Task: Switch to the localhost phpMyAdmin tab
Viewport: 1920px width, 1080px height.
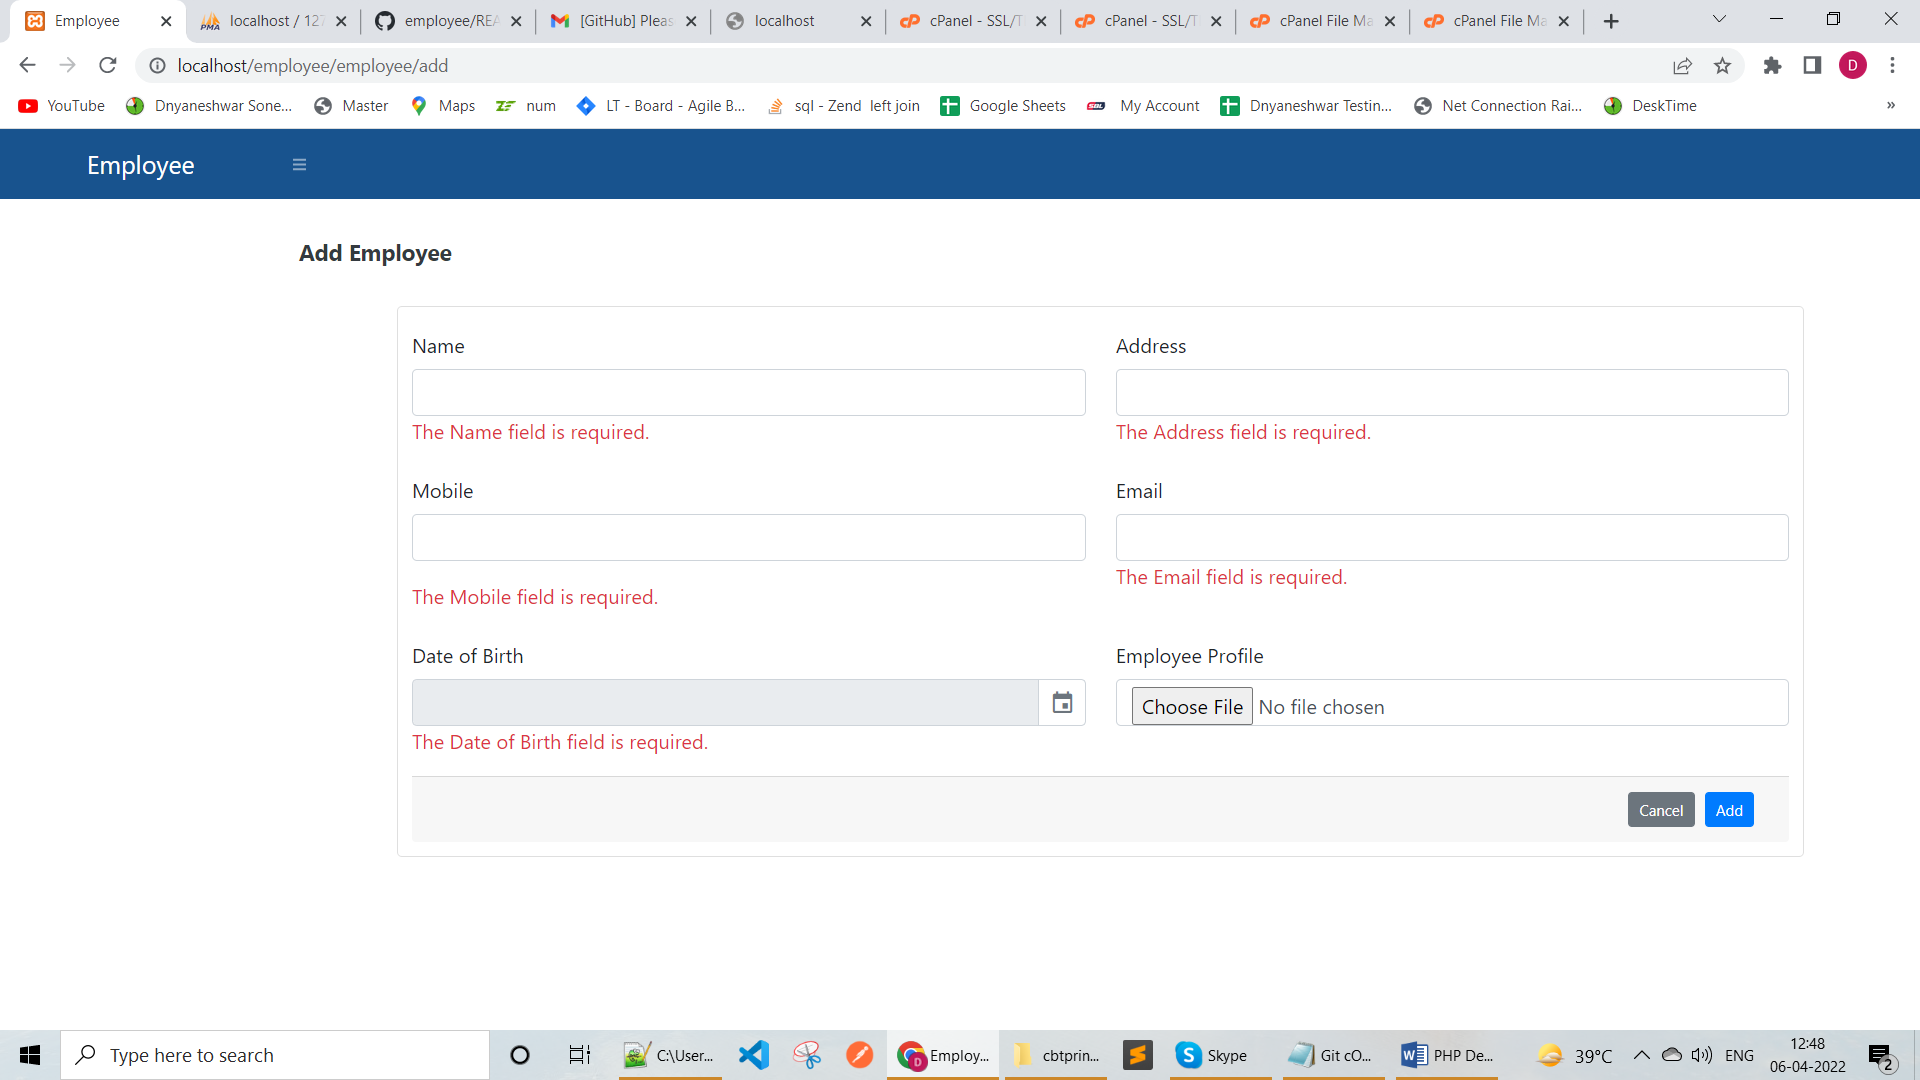Action: point(272,21)
